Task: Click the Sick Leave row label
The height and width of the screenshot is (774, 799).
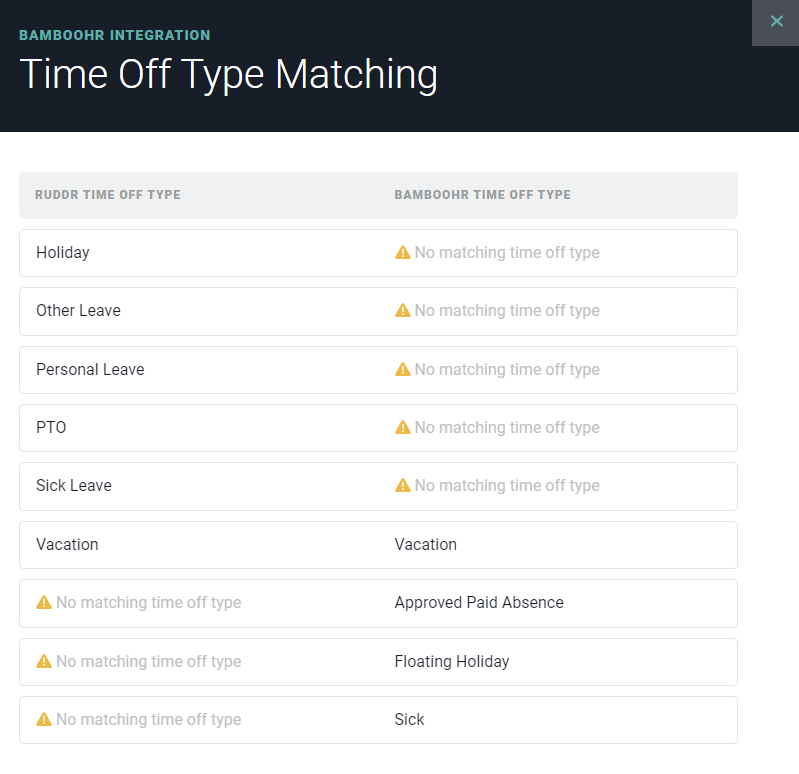Action: pos(74,486)
